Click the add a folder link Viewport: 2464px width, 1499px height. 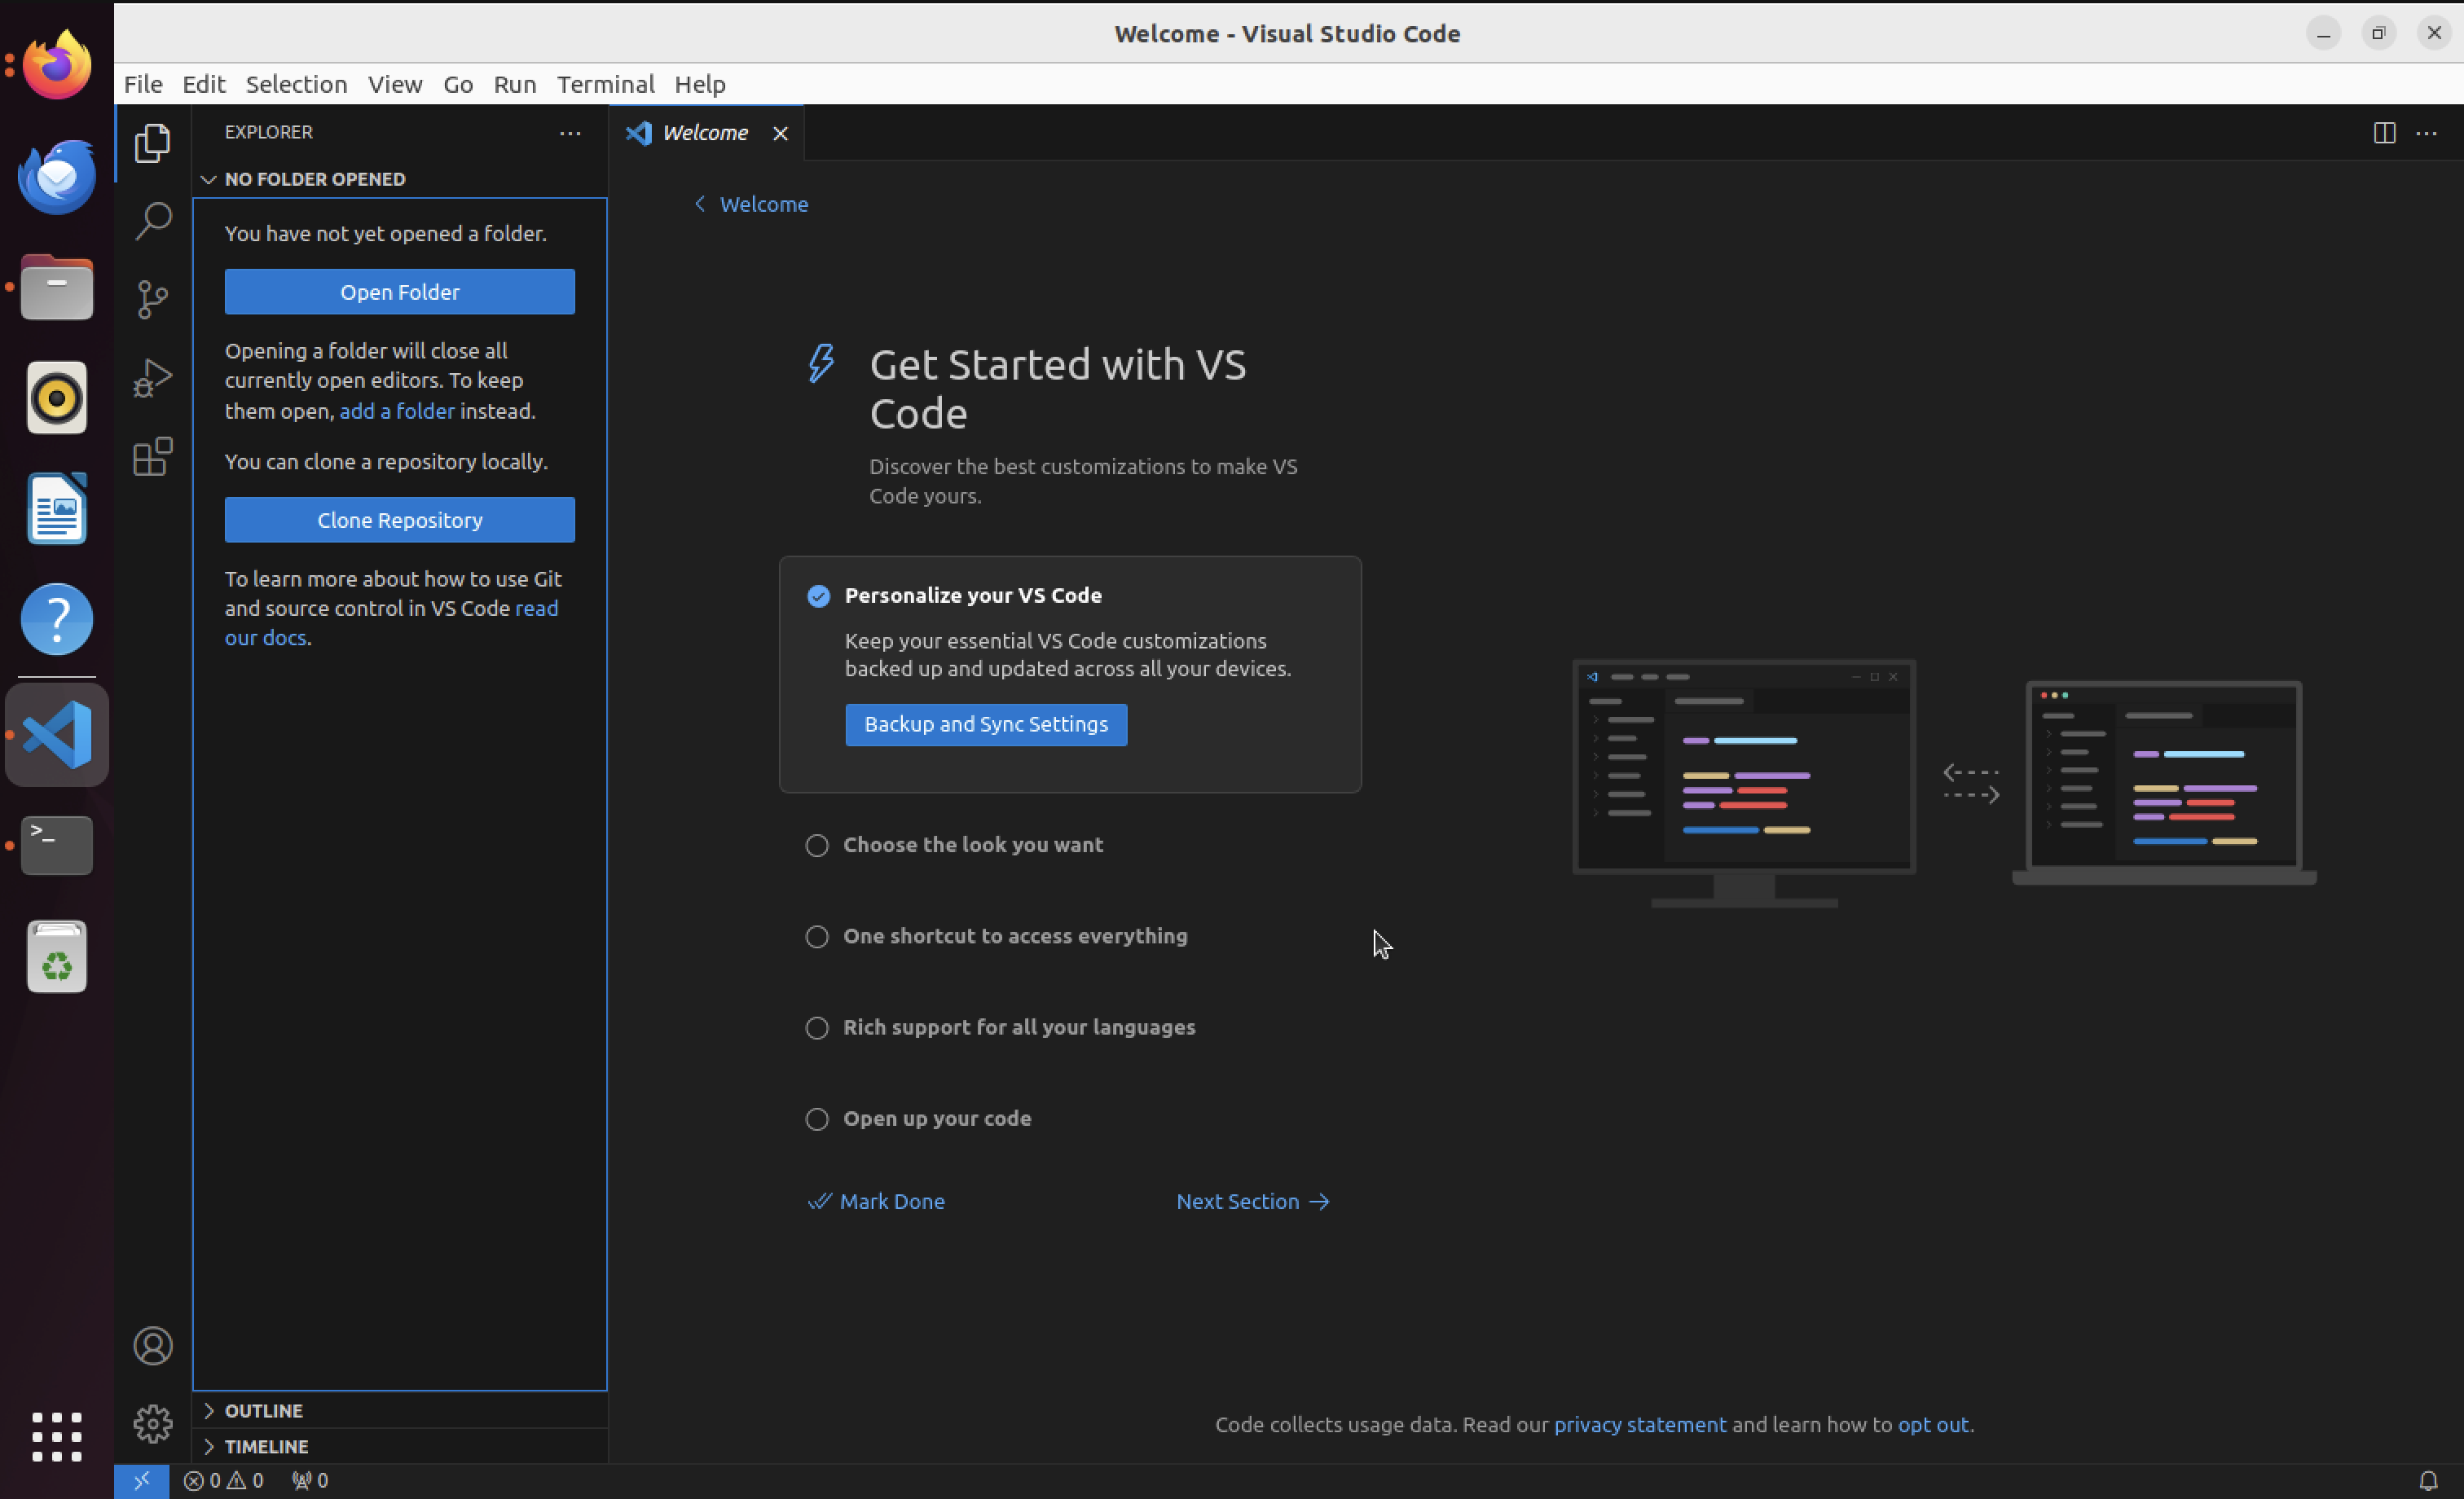pos(397,411)
